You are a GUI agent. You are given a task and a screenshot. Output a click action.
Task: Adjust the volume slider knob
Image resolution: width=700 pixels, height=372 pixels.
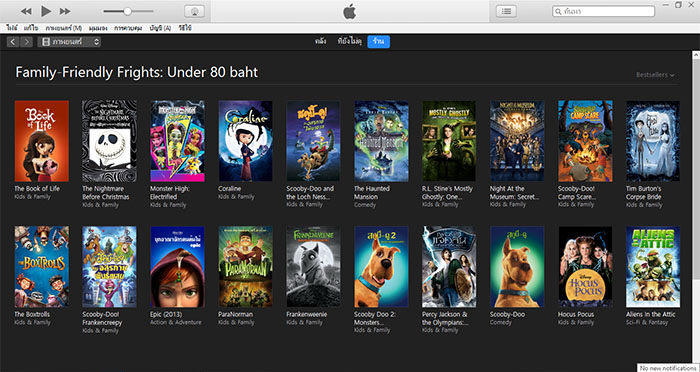pos(127,12)
